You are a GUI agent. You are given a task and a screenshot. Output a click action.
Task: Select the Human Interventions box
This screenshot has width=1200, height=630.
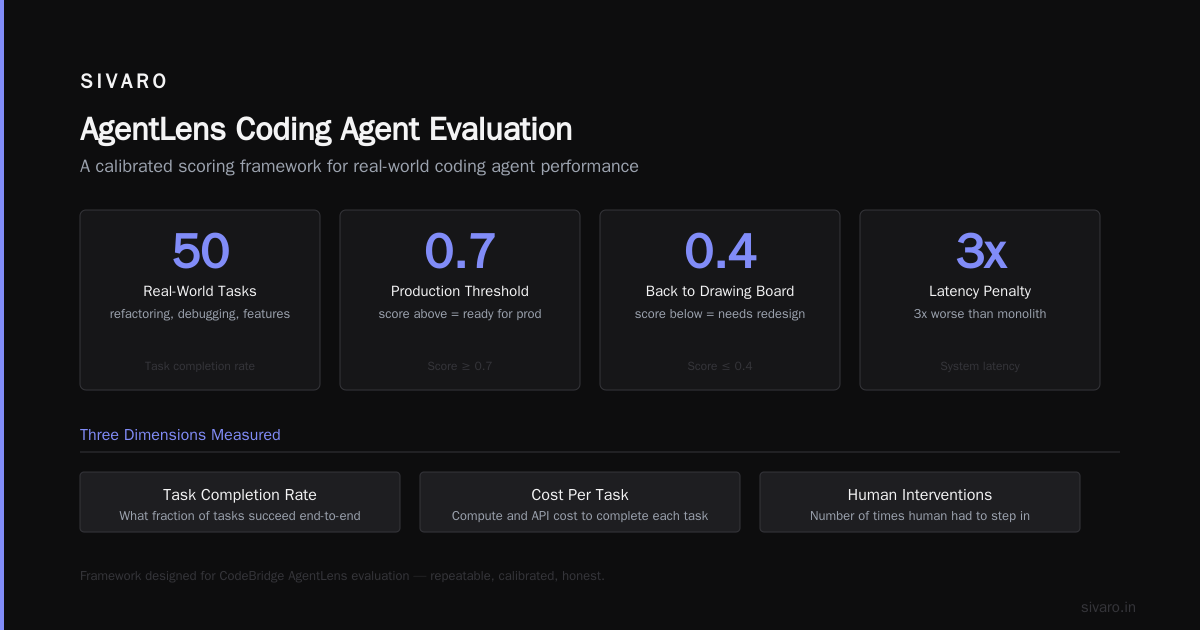point(920,502)
